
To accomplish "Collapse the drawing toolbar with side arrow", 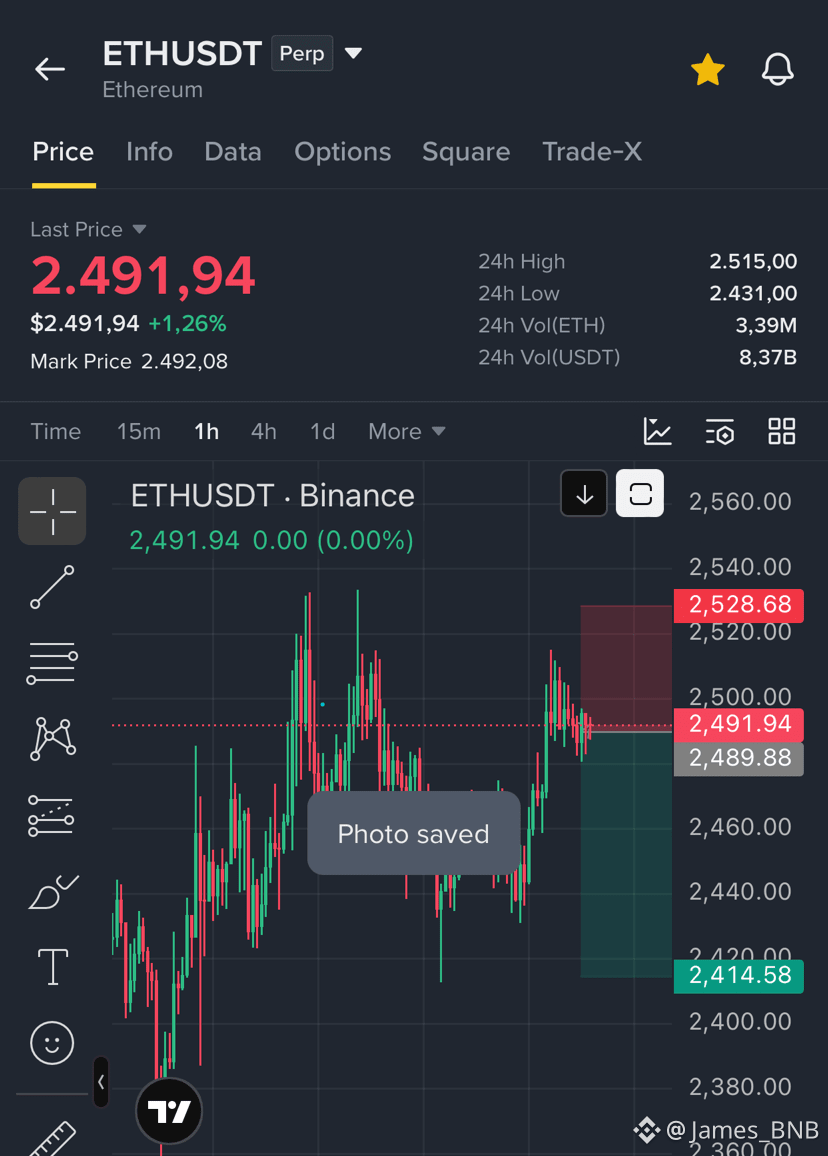I will (101, 1082).
